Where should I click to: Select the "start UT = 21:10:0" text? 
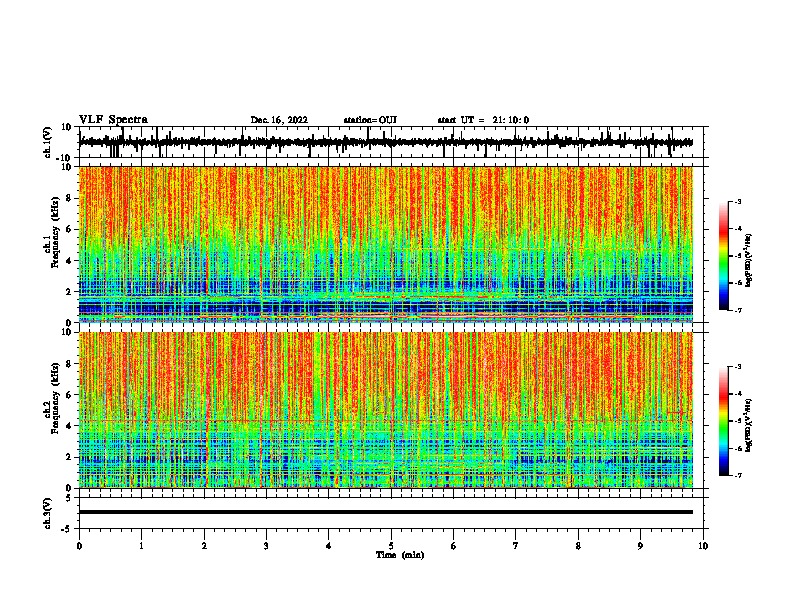point(483,120)
